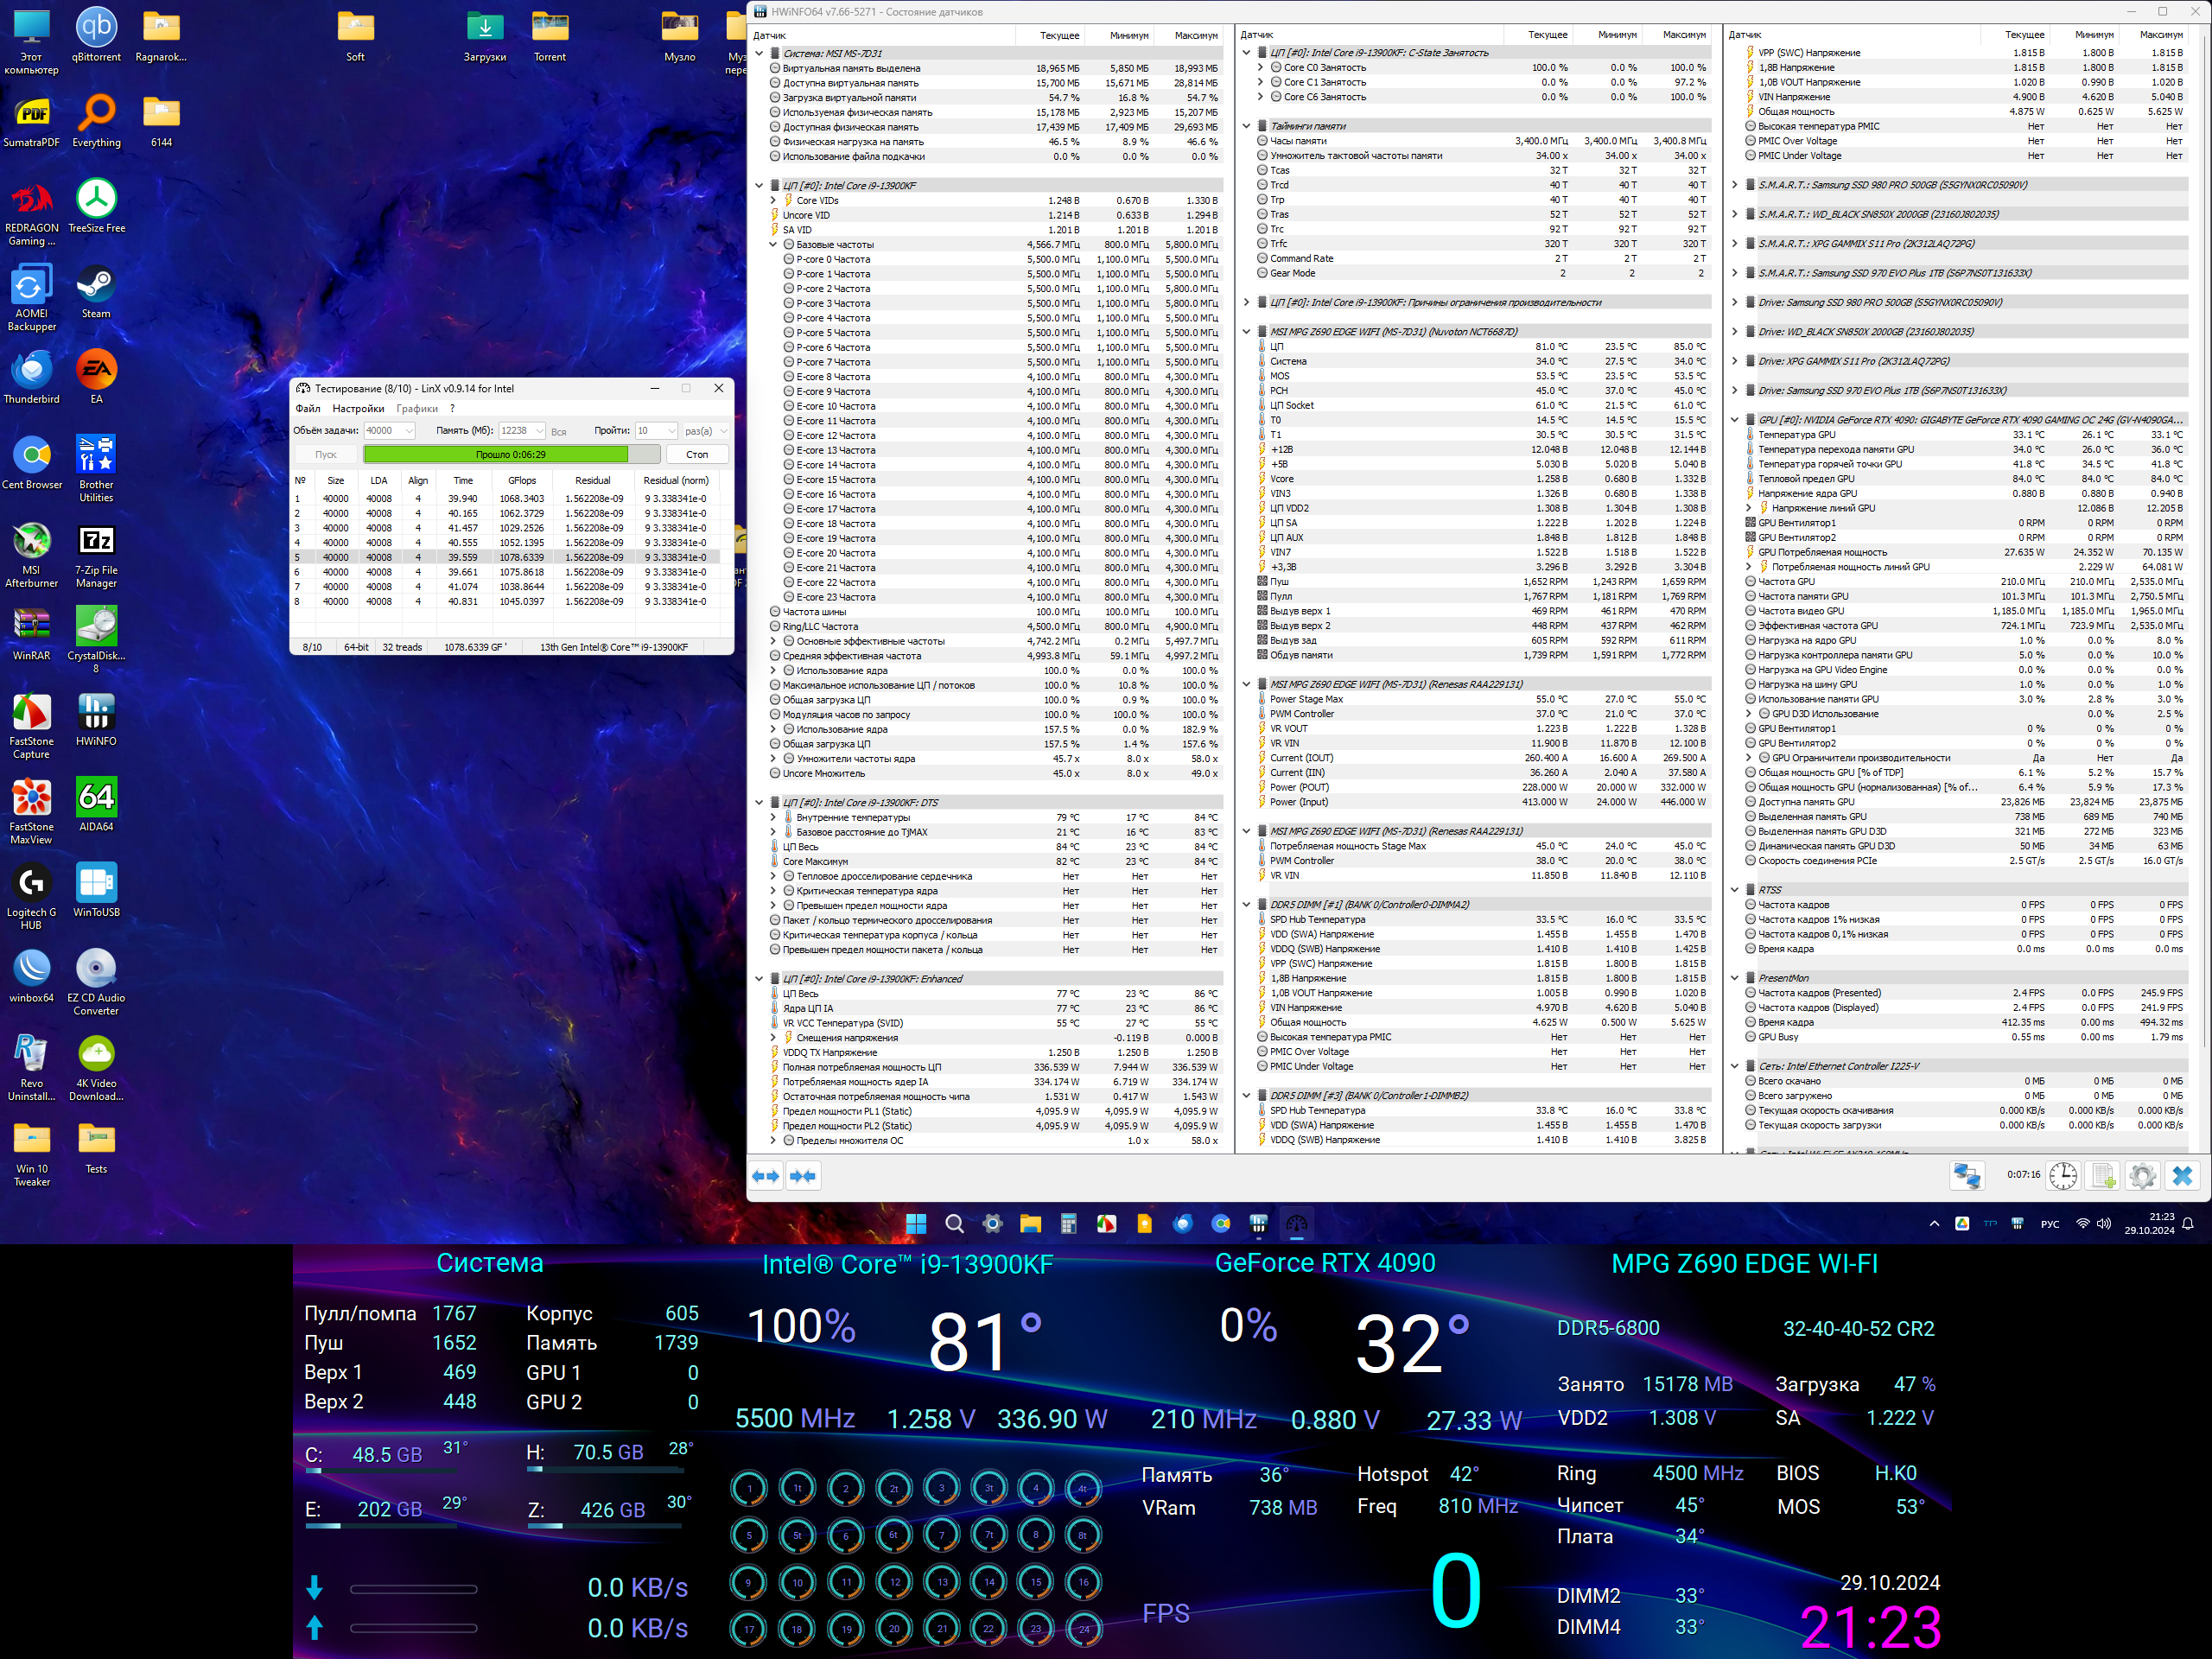Click the log file icon with green plus
Image resolution: width=2212 pixels, height=1659 pixels.
coord(2103,1176)
